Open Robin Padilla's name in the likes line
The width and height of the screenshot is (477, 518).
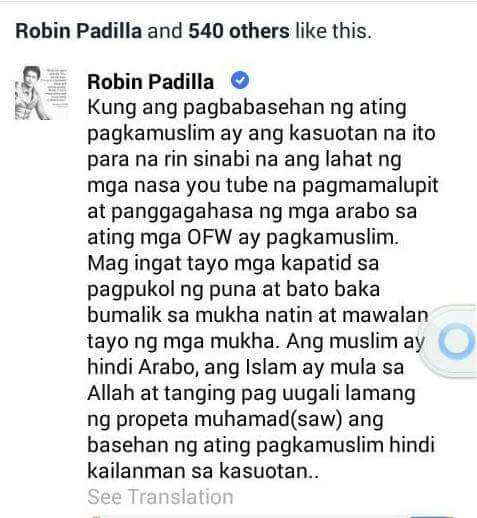[x=79, y=31]
